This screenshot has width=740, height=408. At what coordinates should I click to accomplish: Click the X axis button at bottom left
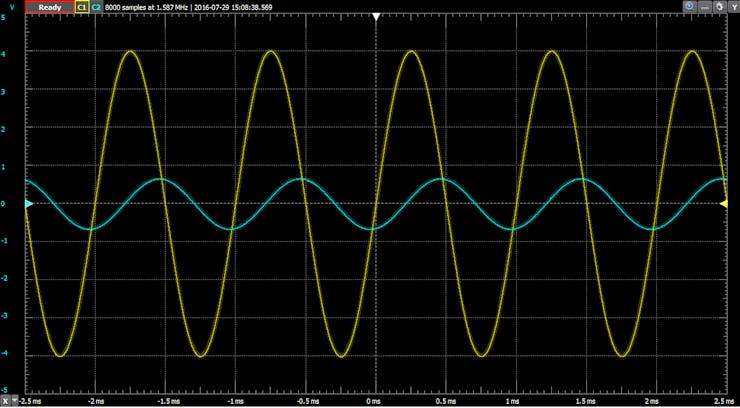pyautogui.click(x=6, y=400)
